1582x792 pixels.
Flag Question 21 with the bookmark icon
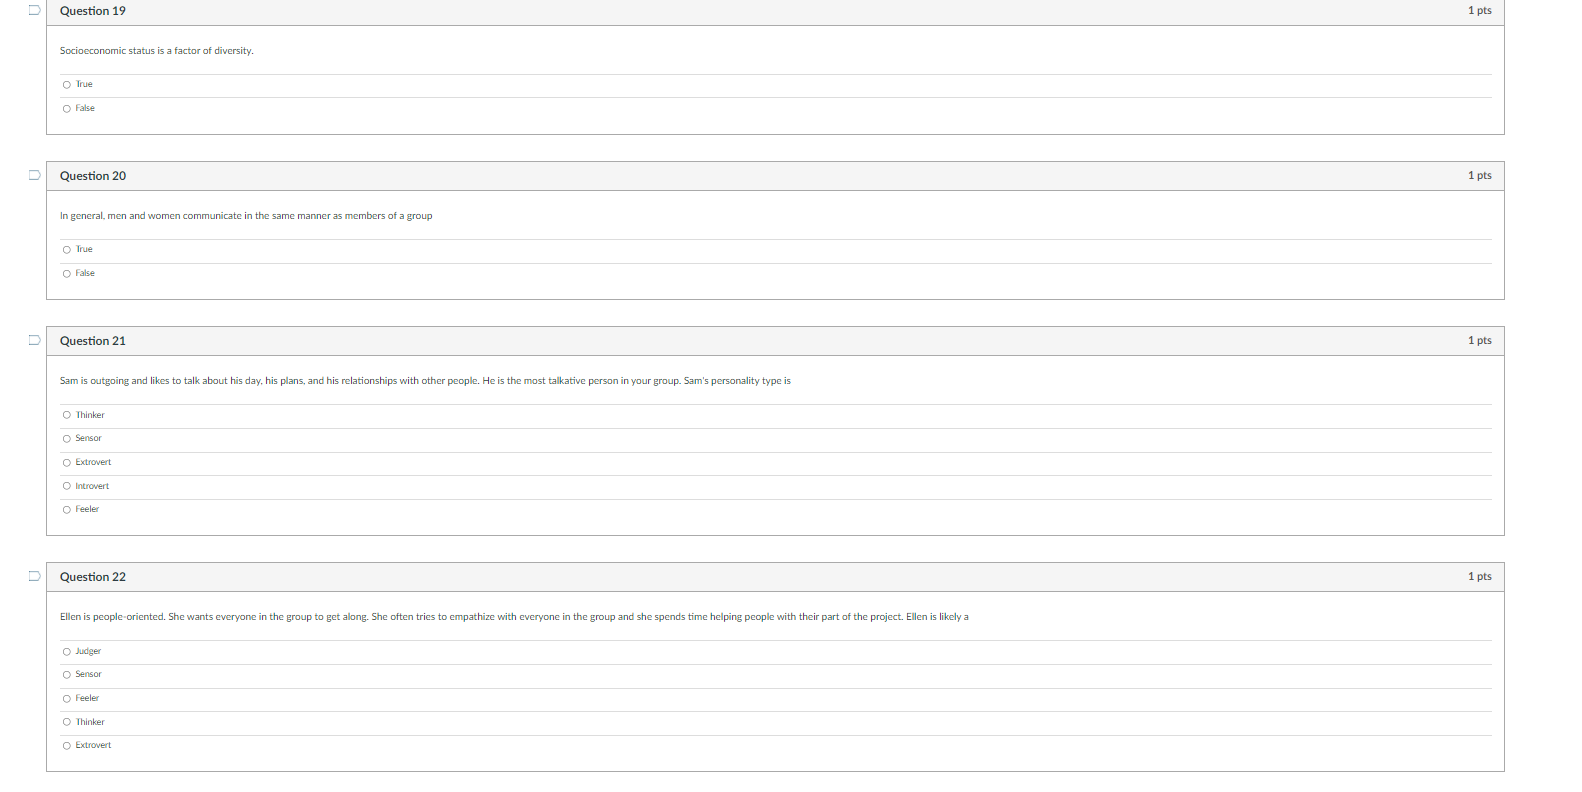tap(34, 340)
